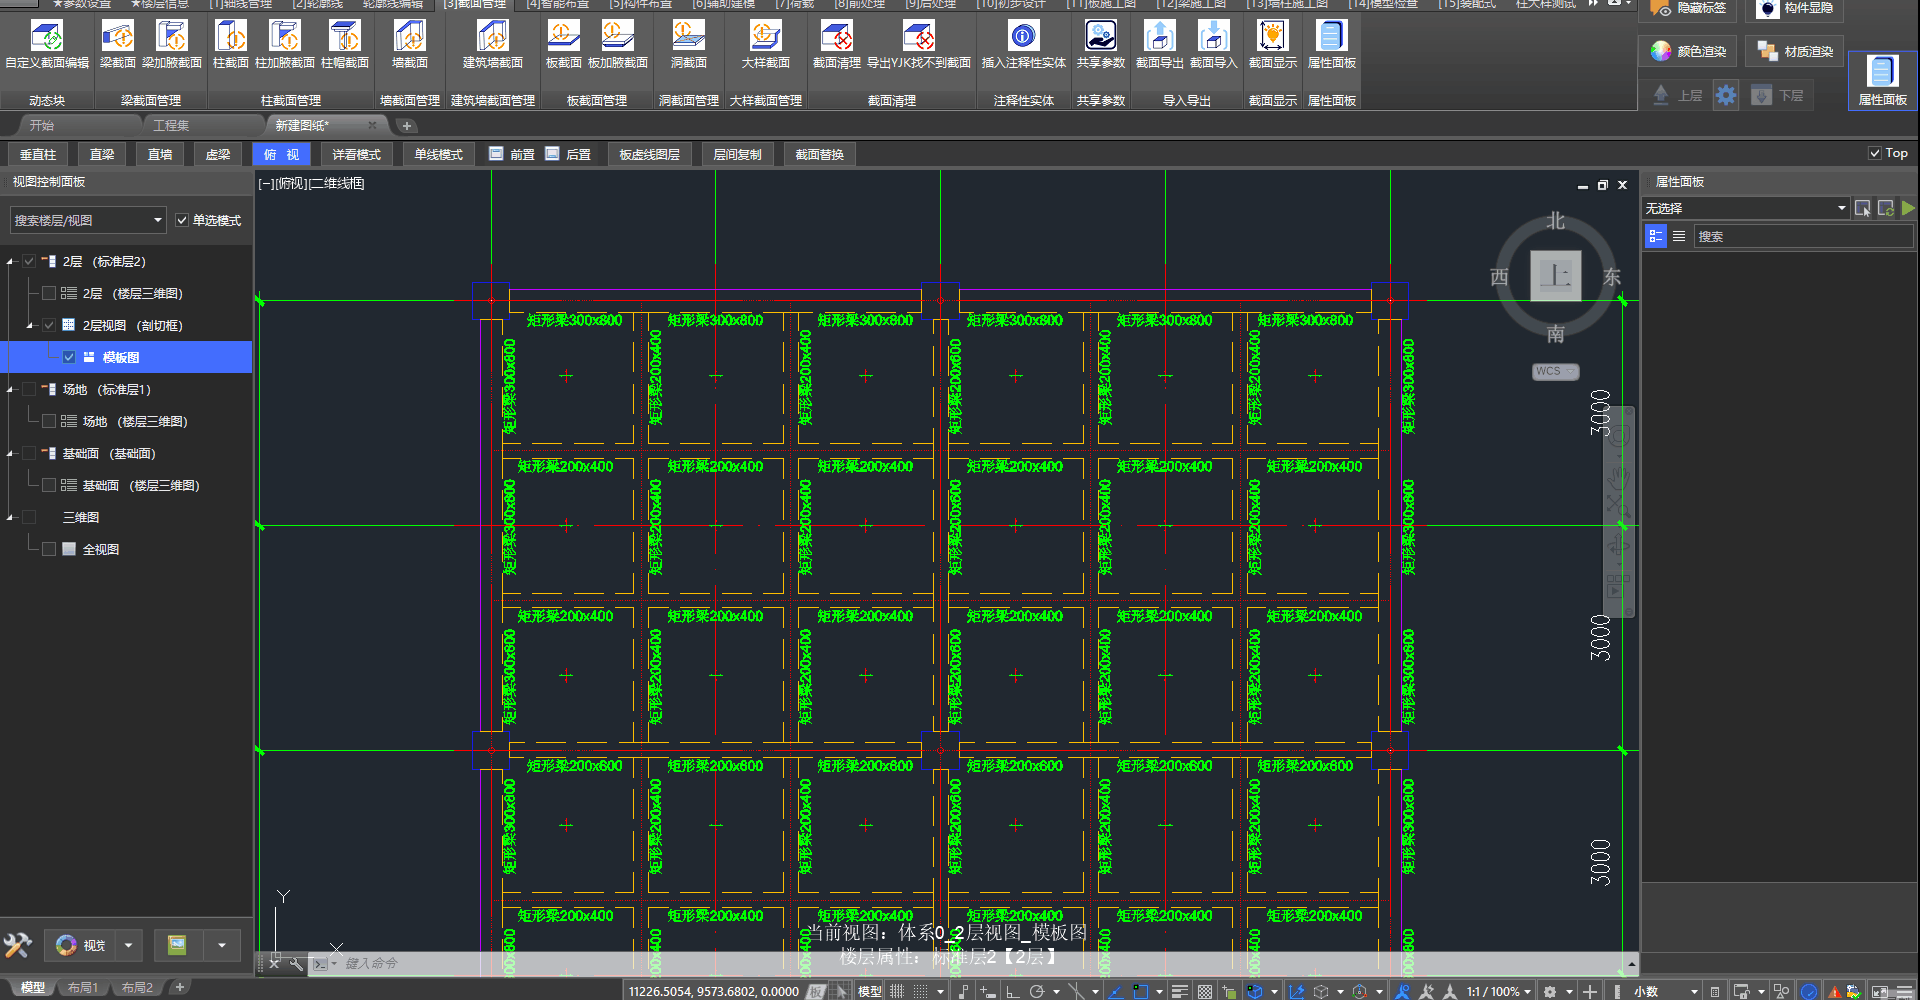This screenshot has width=1920, height=1000.
Task: Click the 详看模式 button
Action: pos(356,154)
